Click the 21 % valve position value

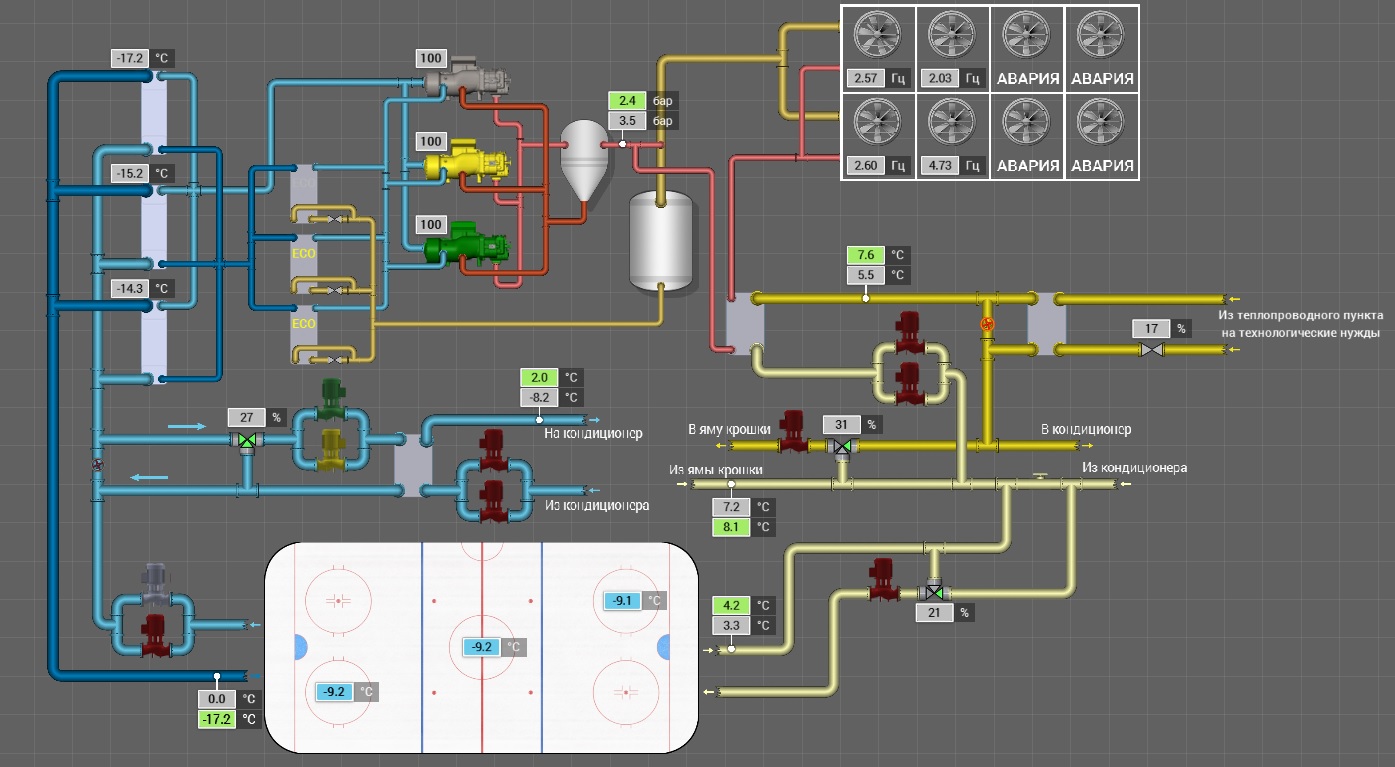[935, 613]
